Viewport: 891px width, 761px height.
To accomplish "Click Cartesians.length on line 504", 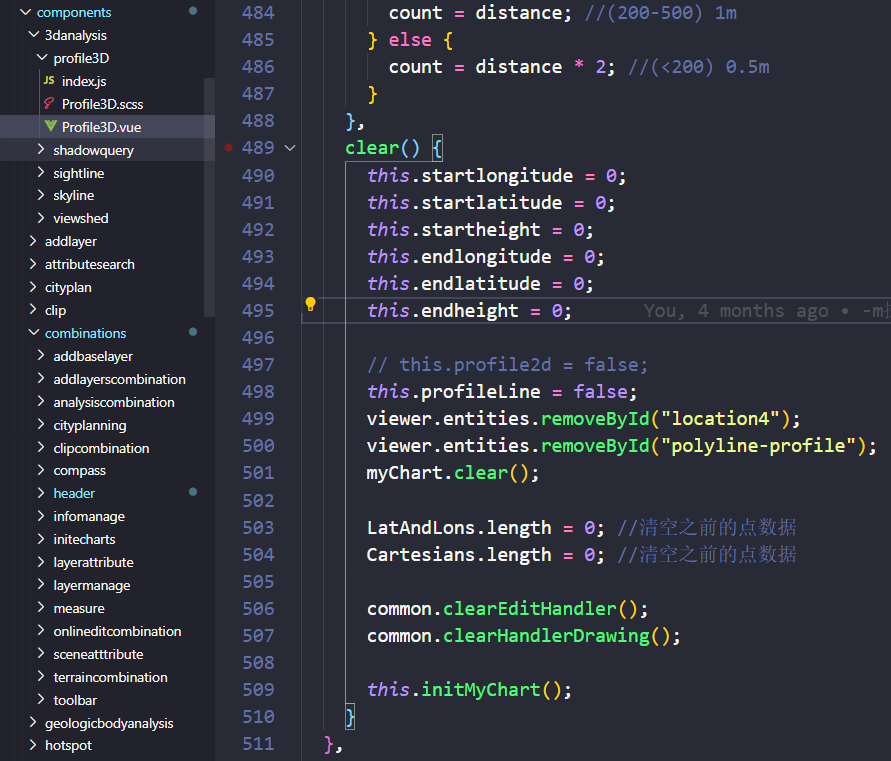I will [459, 555].
